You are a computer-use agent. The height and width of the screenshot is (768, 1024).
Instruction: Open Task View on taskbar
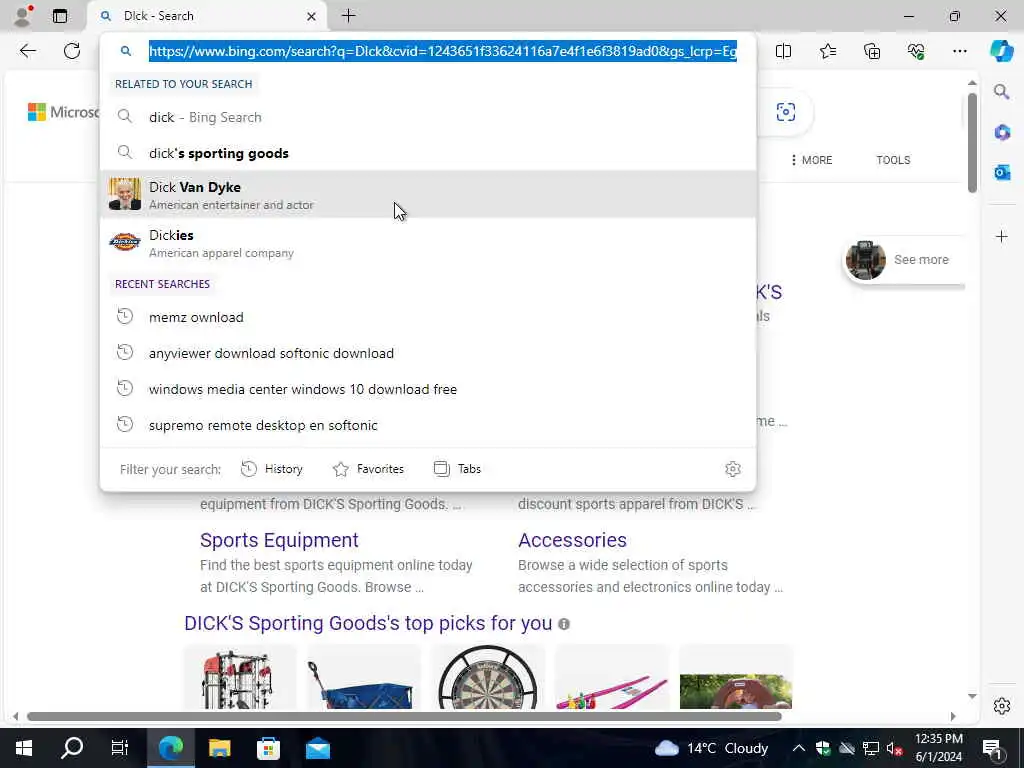click(120, 748)
